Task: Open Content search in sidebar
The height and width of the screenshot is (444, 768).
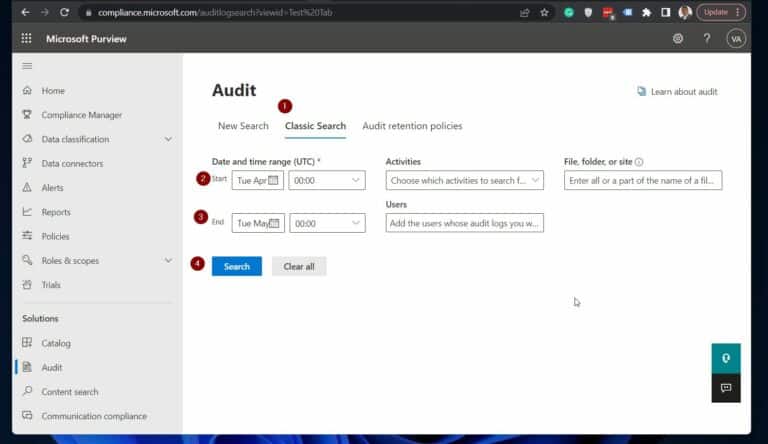Action: 70,392
